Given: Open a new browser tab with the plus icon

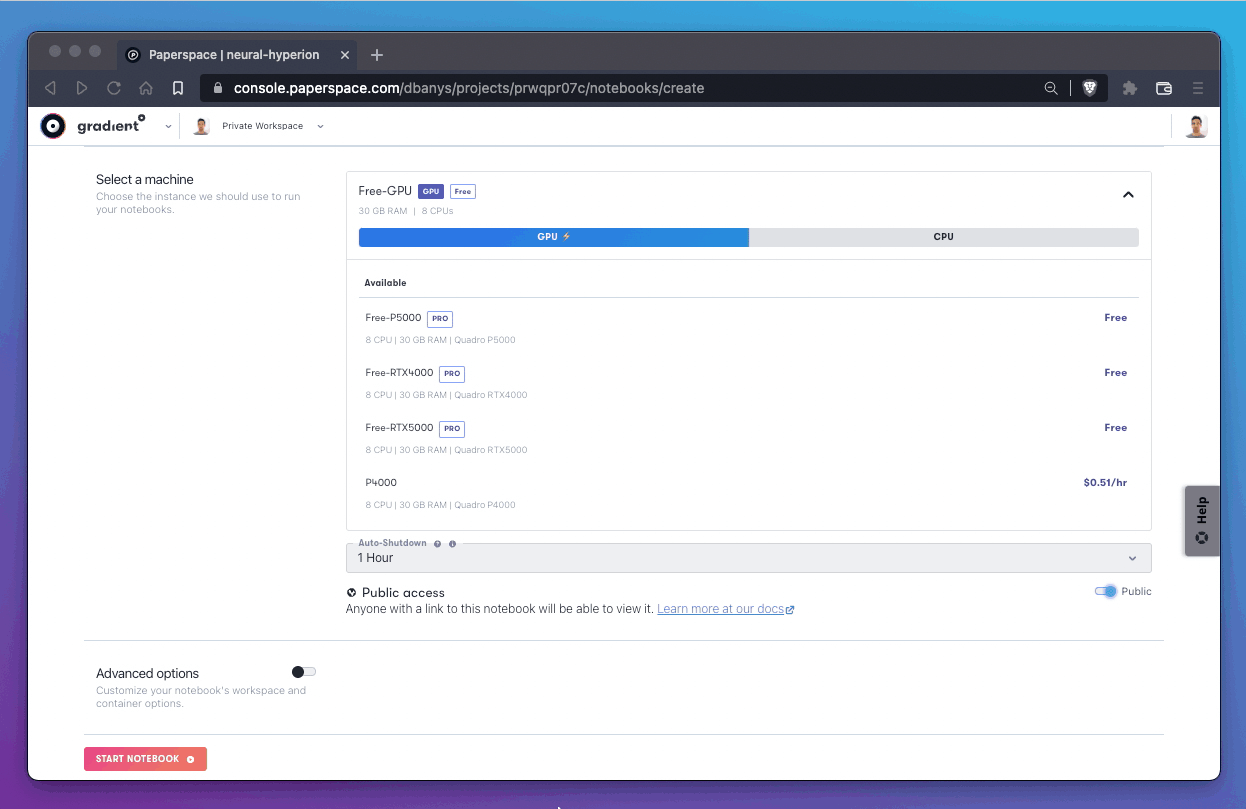Looking at the screenshot, I should [377, 55].
